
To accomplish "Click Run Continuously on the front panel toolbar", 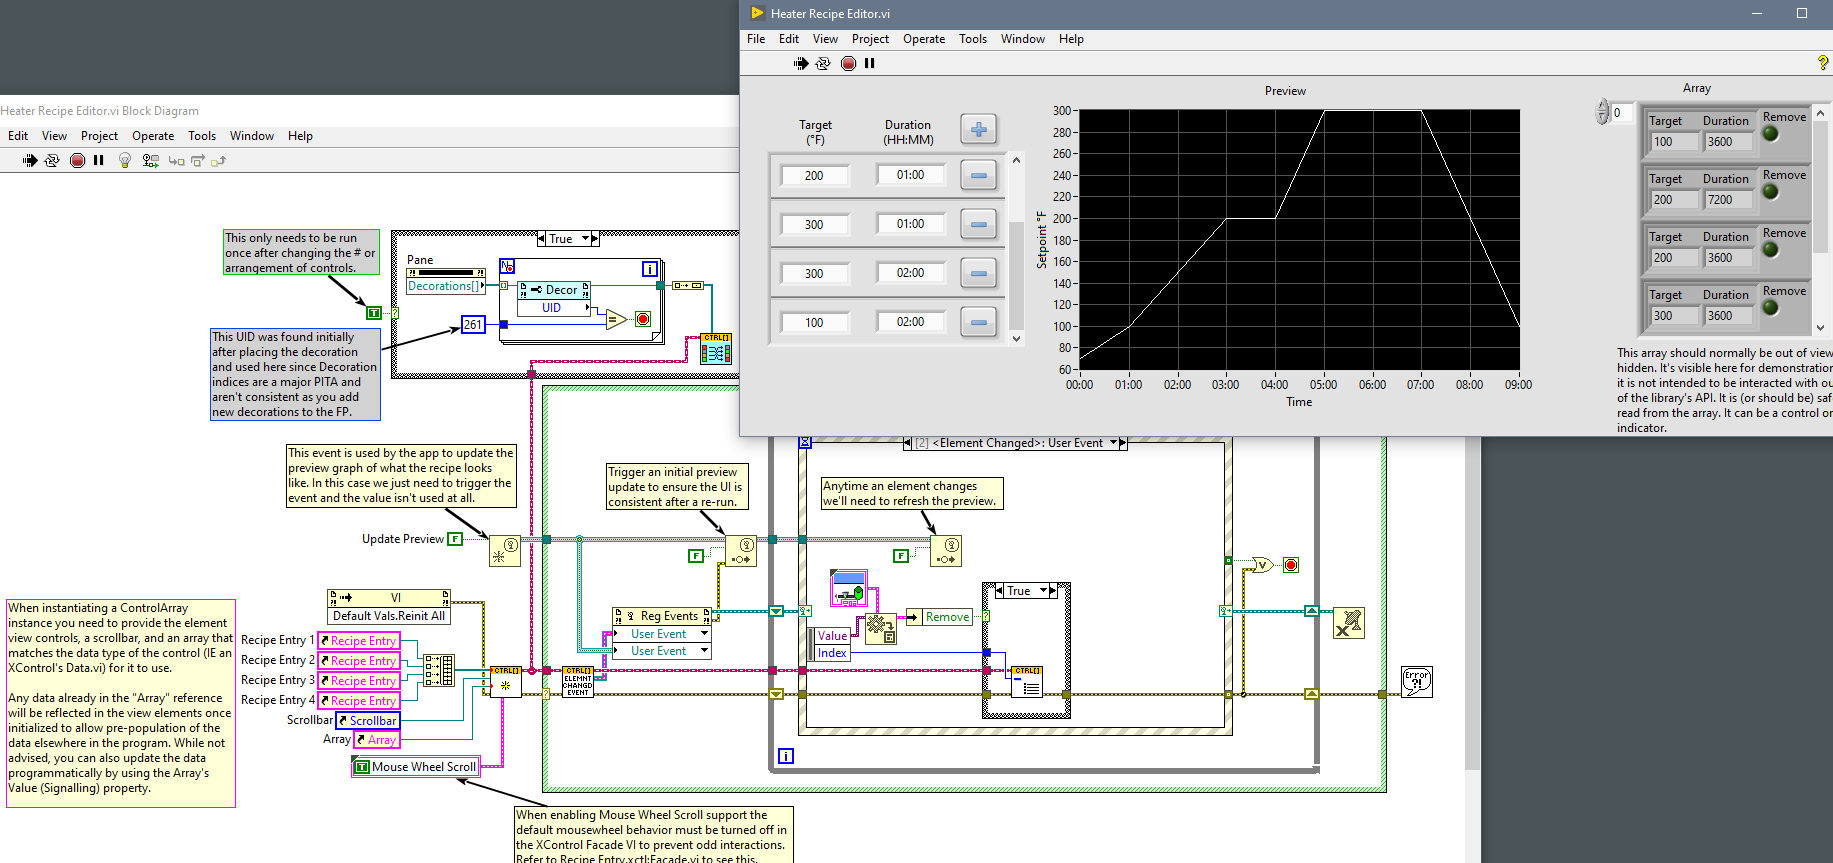I will [x=823, y=63].
